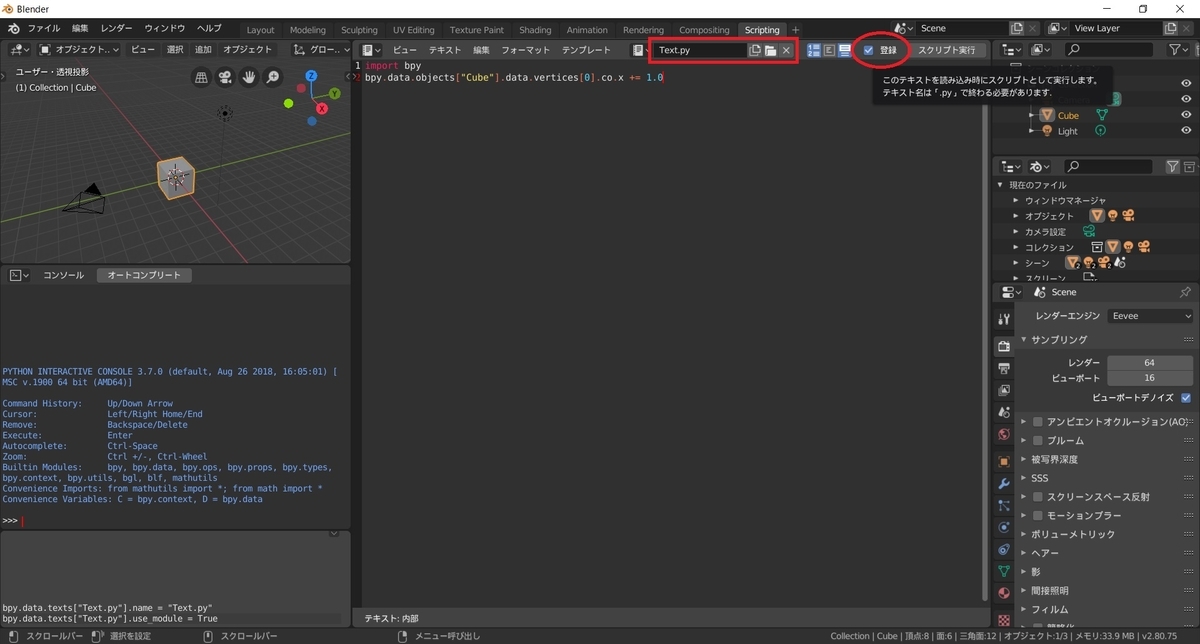1200x644 pixels.
Task: Switch to the Layout workspace tab
Action: tap(260, 30)
